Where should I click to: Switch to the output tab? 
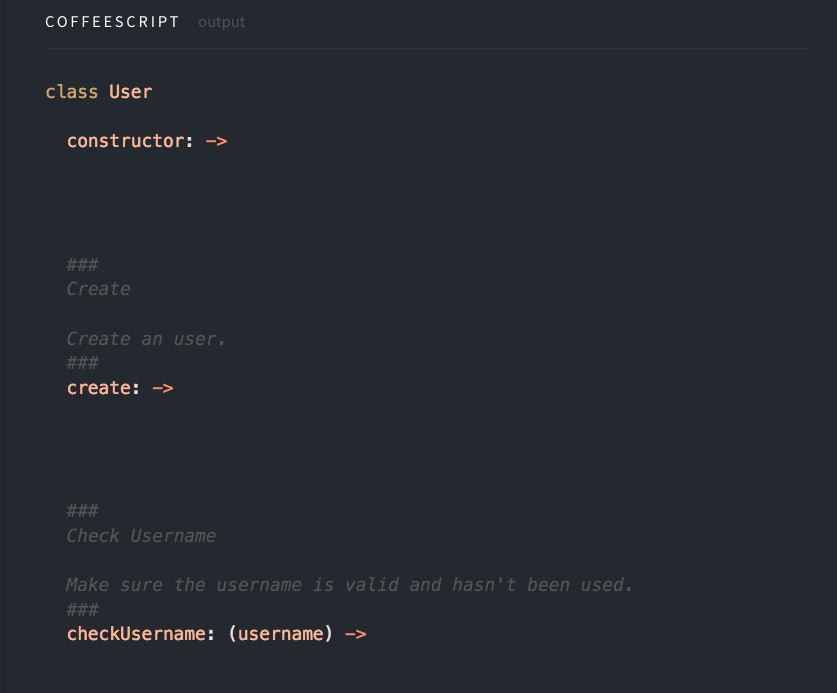pos(222,22)
